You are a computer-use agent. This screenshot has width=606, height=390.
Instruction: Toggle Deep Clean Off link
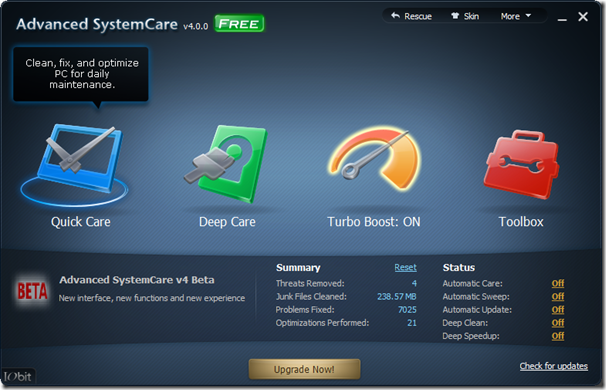coord(558,323)
